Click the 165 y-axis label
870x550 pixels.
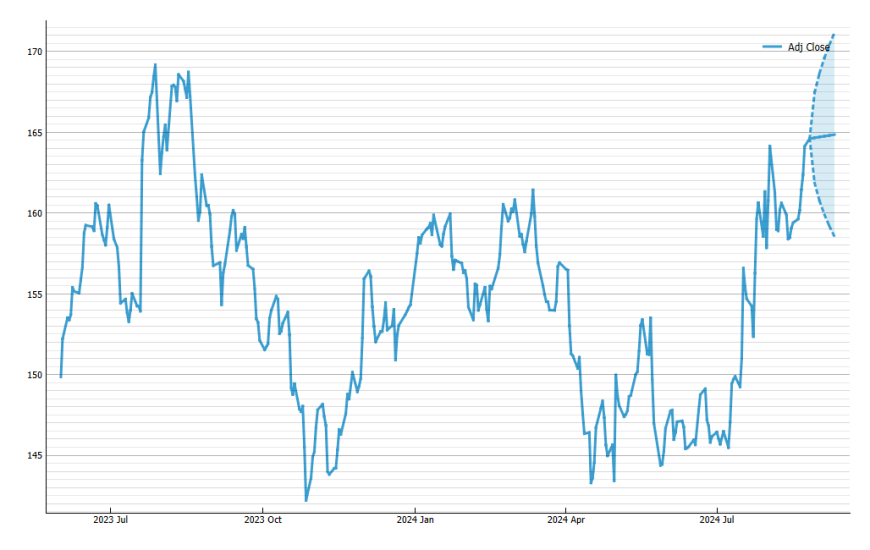[34, 133]
